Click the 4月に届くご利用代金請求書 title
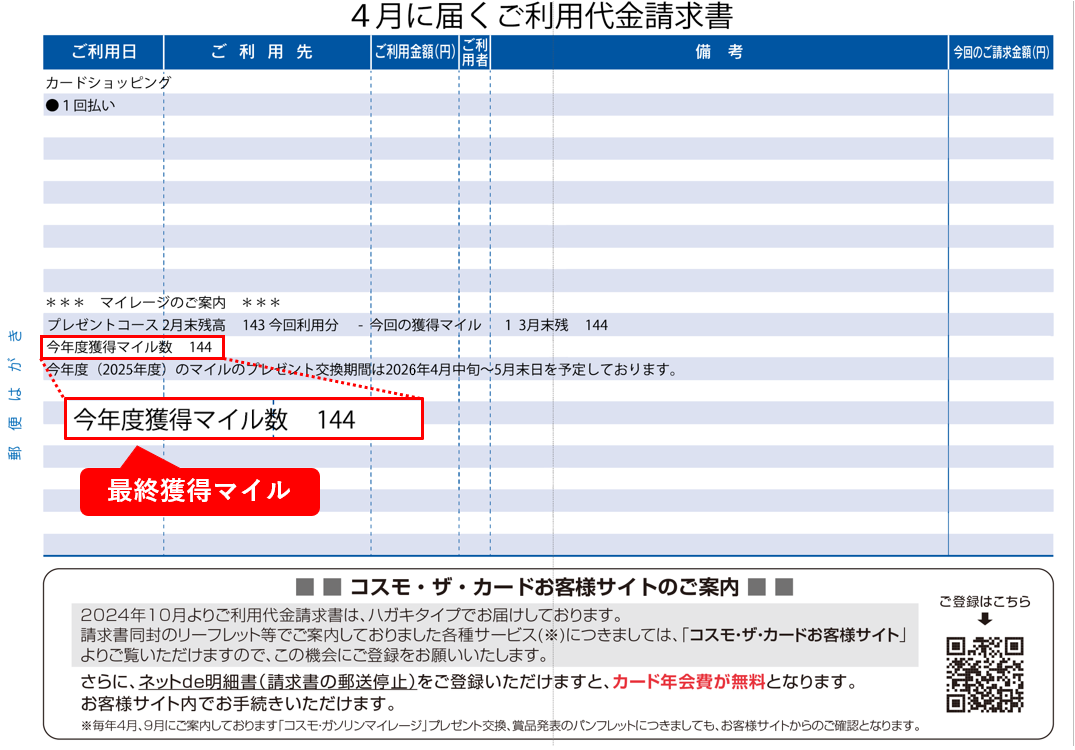 [x=543, y=16]
